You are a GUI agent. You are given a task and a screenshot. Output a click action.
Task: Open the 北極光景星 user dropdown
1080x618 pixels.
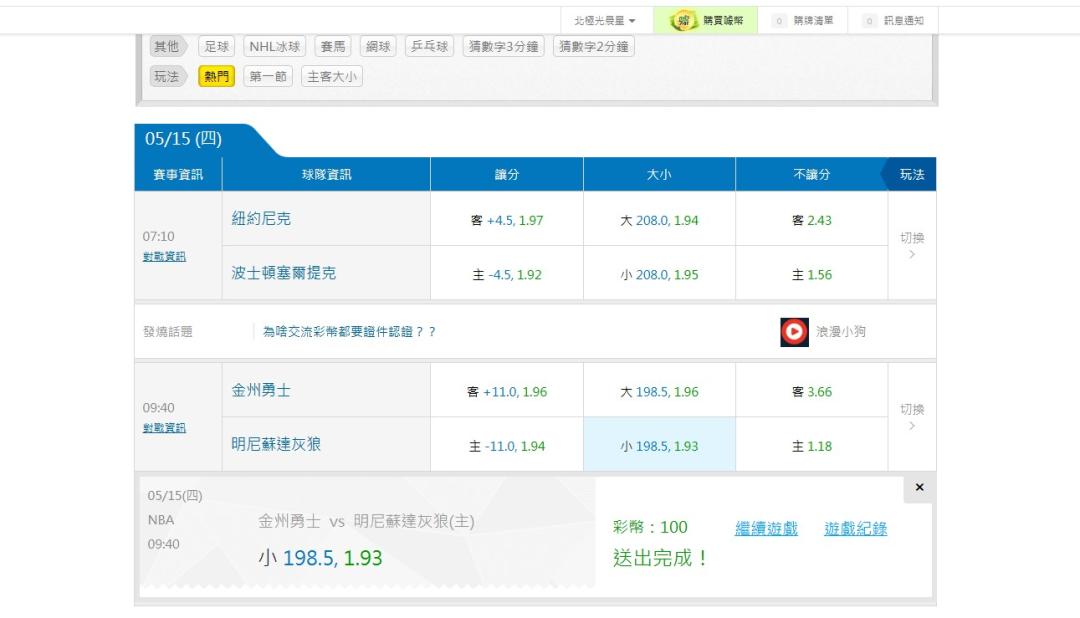tap(604, 21)
